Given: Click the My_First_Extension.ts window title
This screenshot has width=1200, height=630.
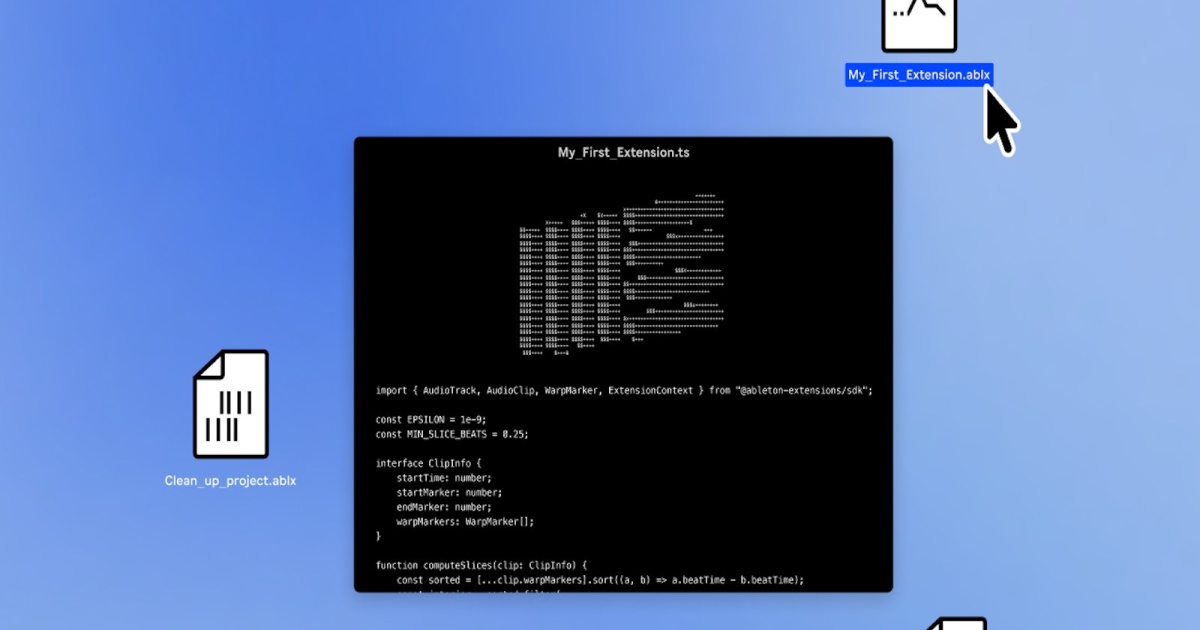Looking at the screenshot, I should (623, 153).
